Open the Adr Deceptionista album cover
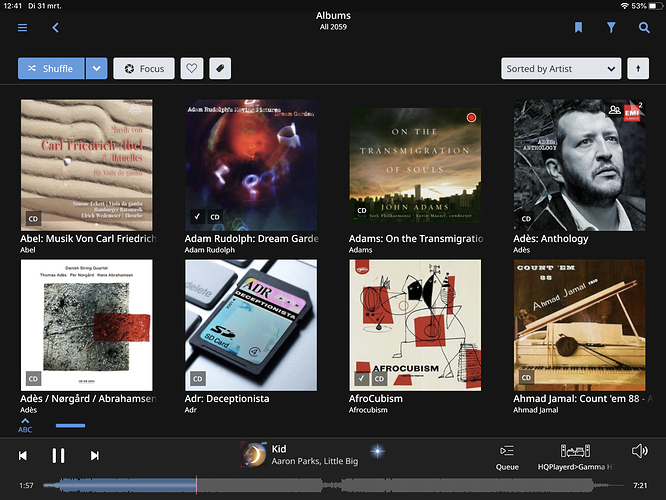 pos(251,325)
